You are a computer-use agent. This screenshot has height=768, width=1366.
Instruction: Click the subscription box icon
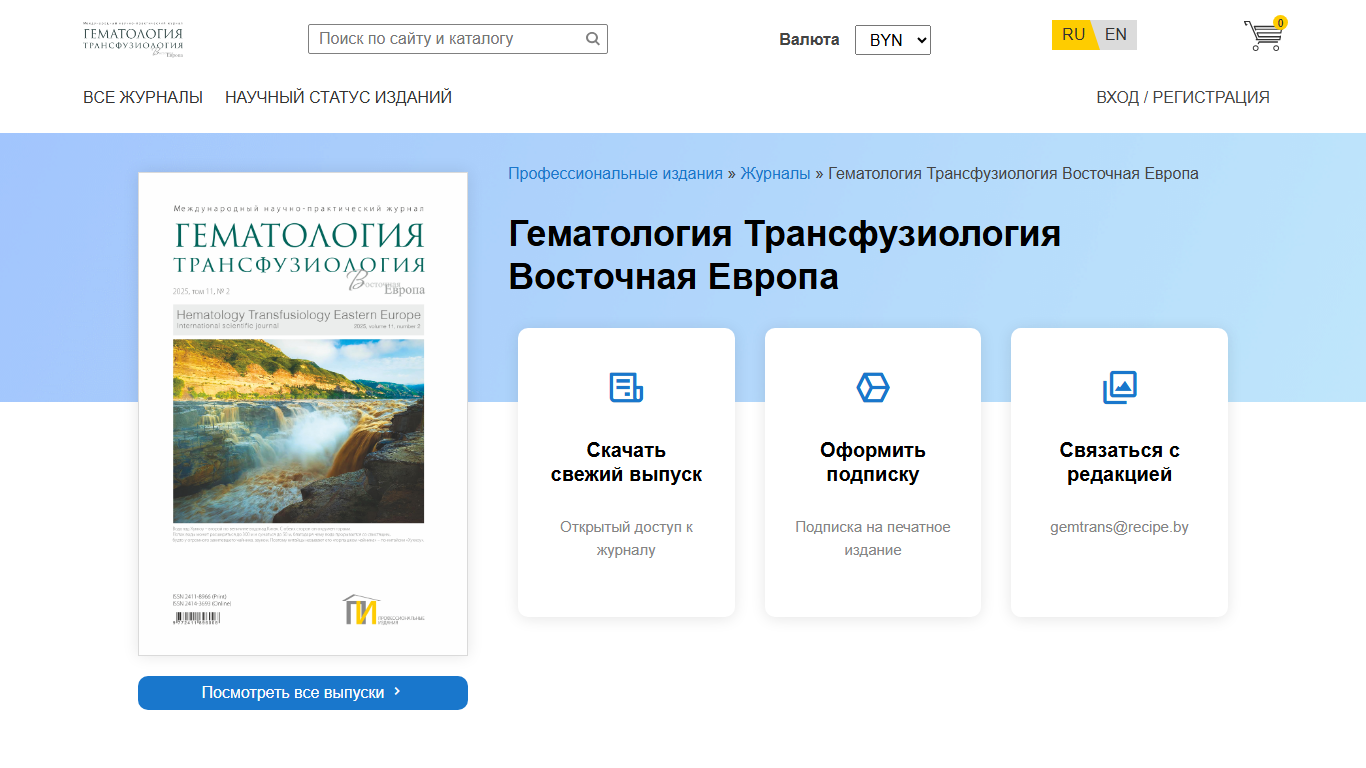[x=873, y=387]
